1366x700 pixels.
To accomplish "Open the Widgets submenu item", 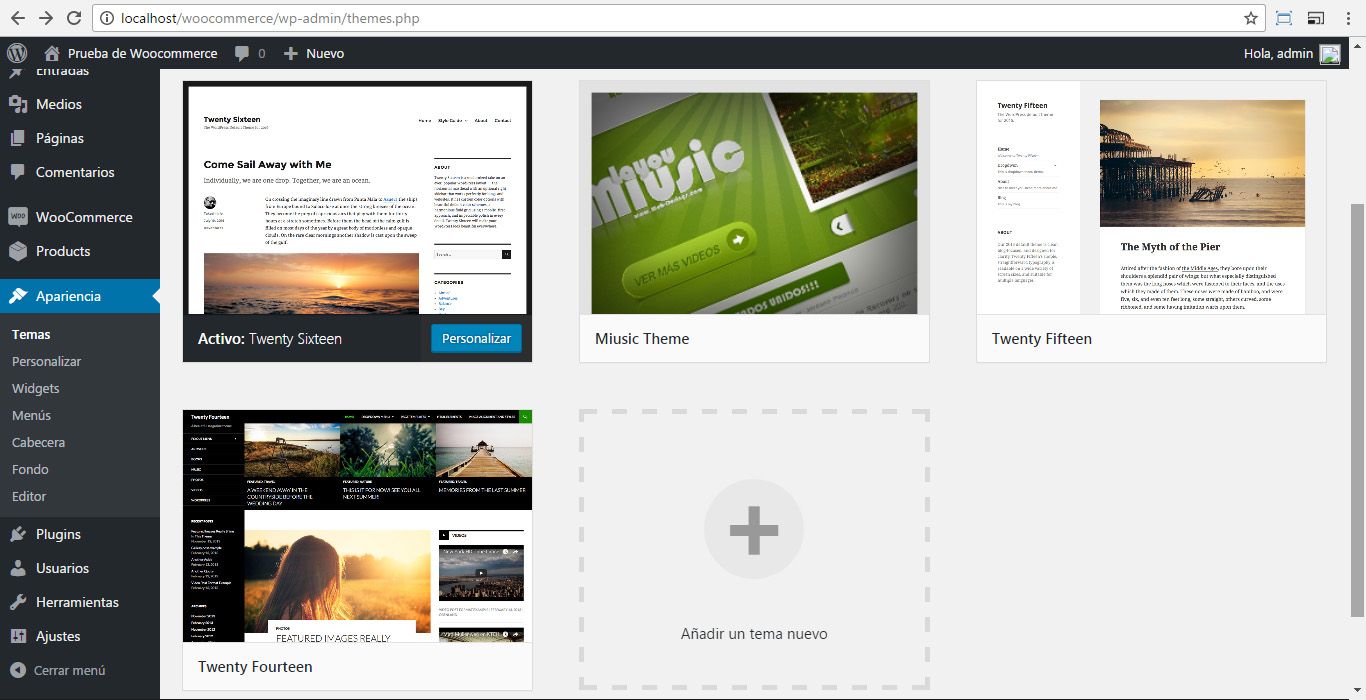I will 36,388.
